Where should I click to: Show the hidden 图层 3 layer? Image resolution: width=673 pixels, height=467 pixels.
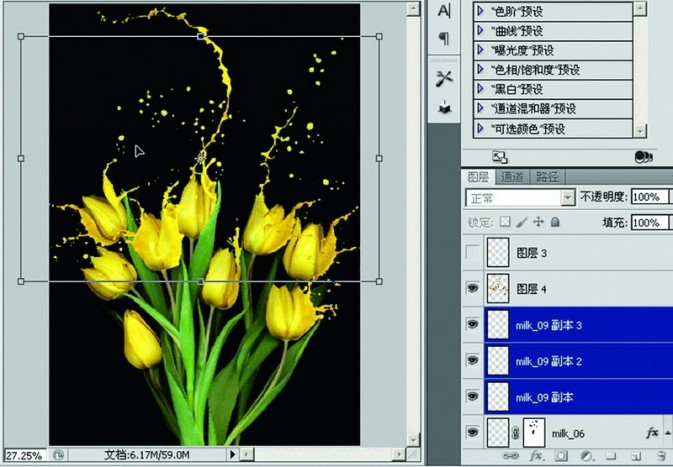pos(473,252)
